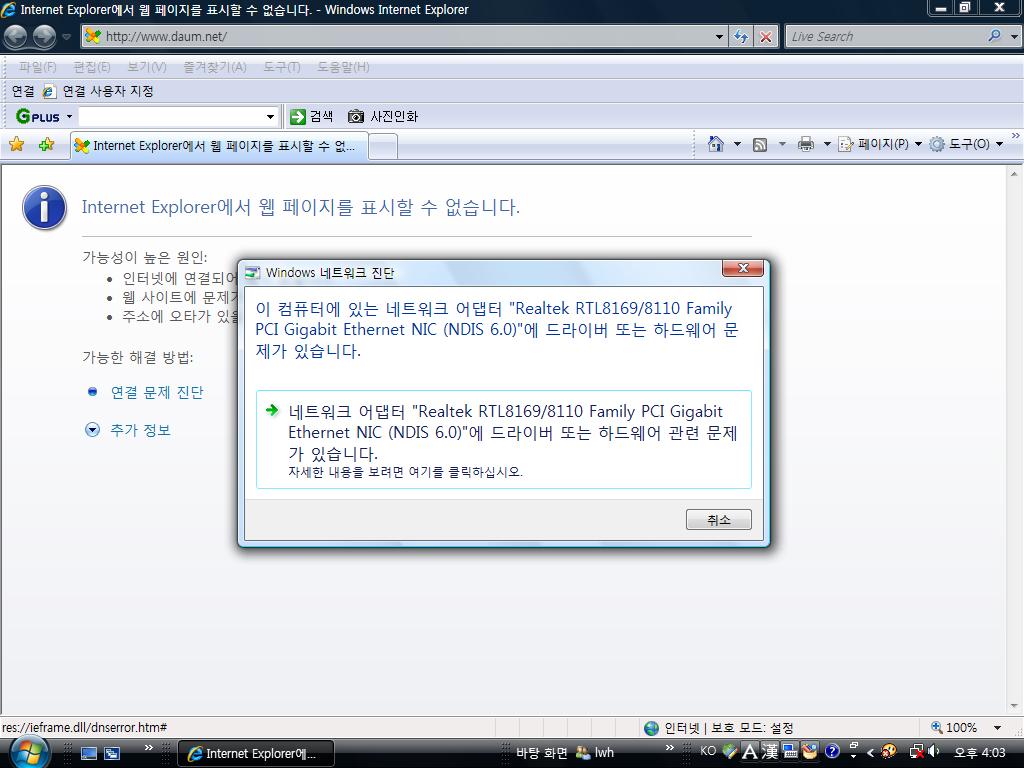Open the 즐겨찾기(A) menu
Image resolution: width=1024 pixels, height=768 pixels.
tap(214, 67)
